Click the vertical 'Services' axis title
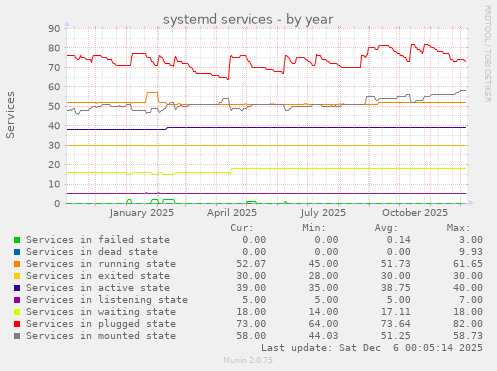 [x=10, y=115]
